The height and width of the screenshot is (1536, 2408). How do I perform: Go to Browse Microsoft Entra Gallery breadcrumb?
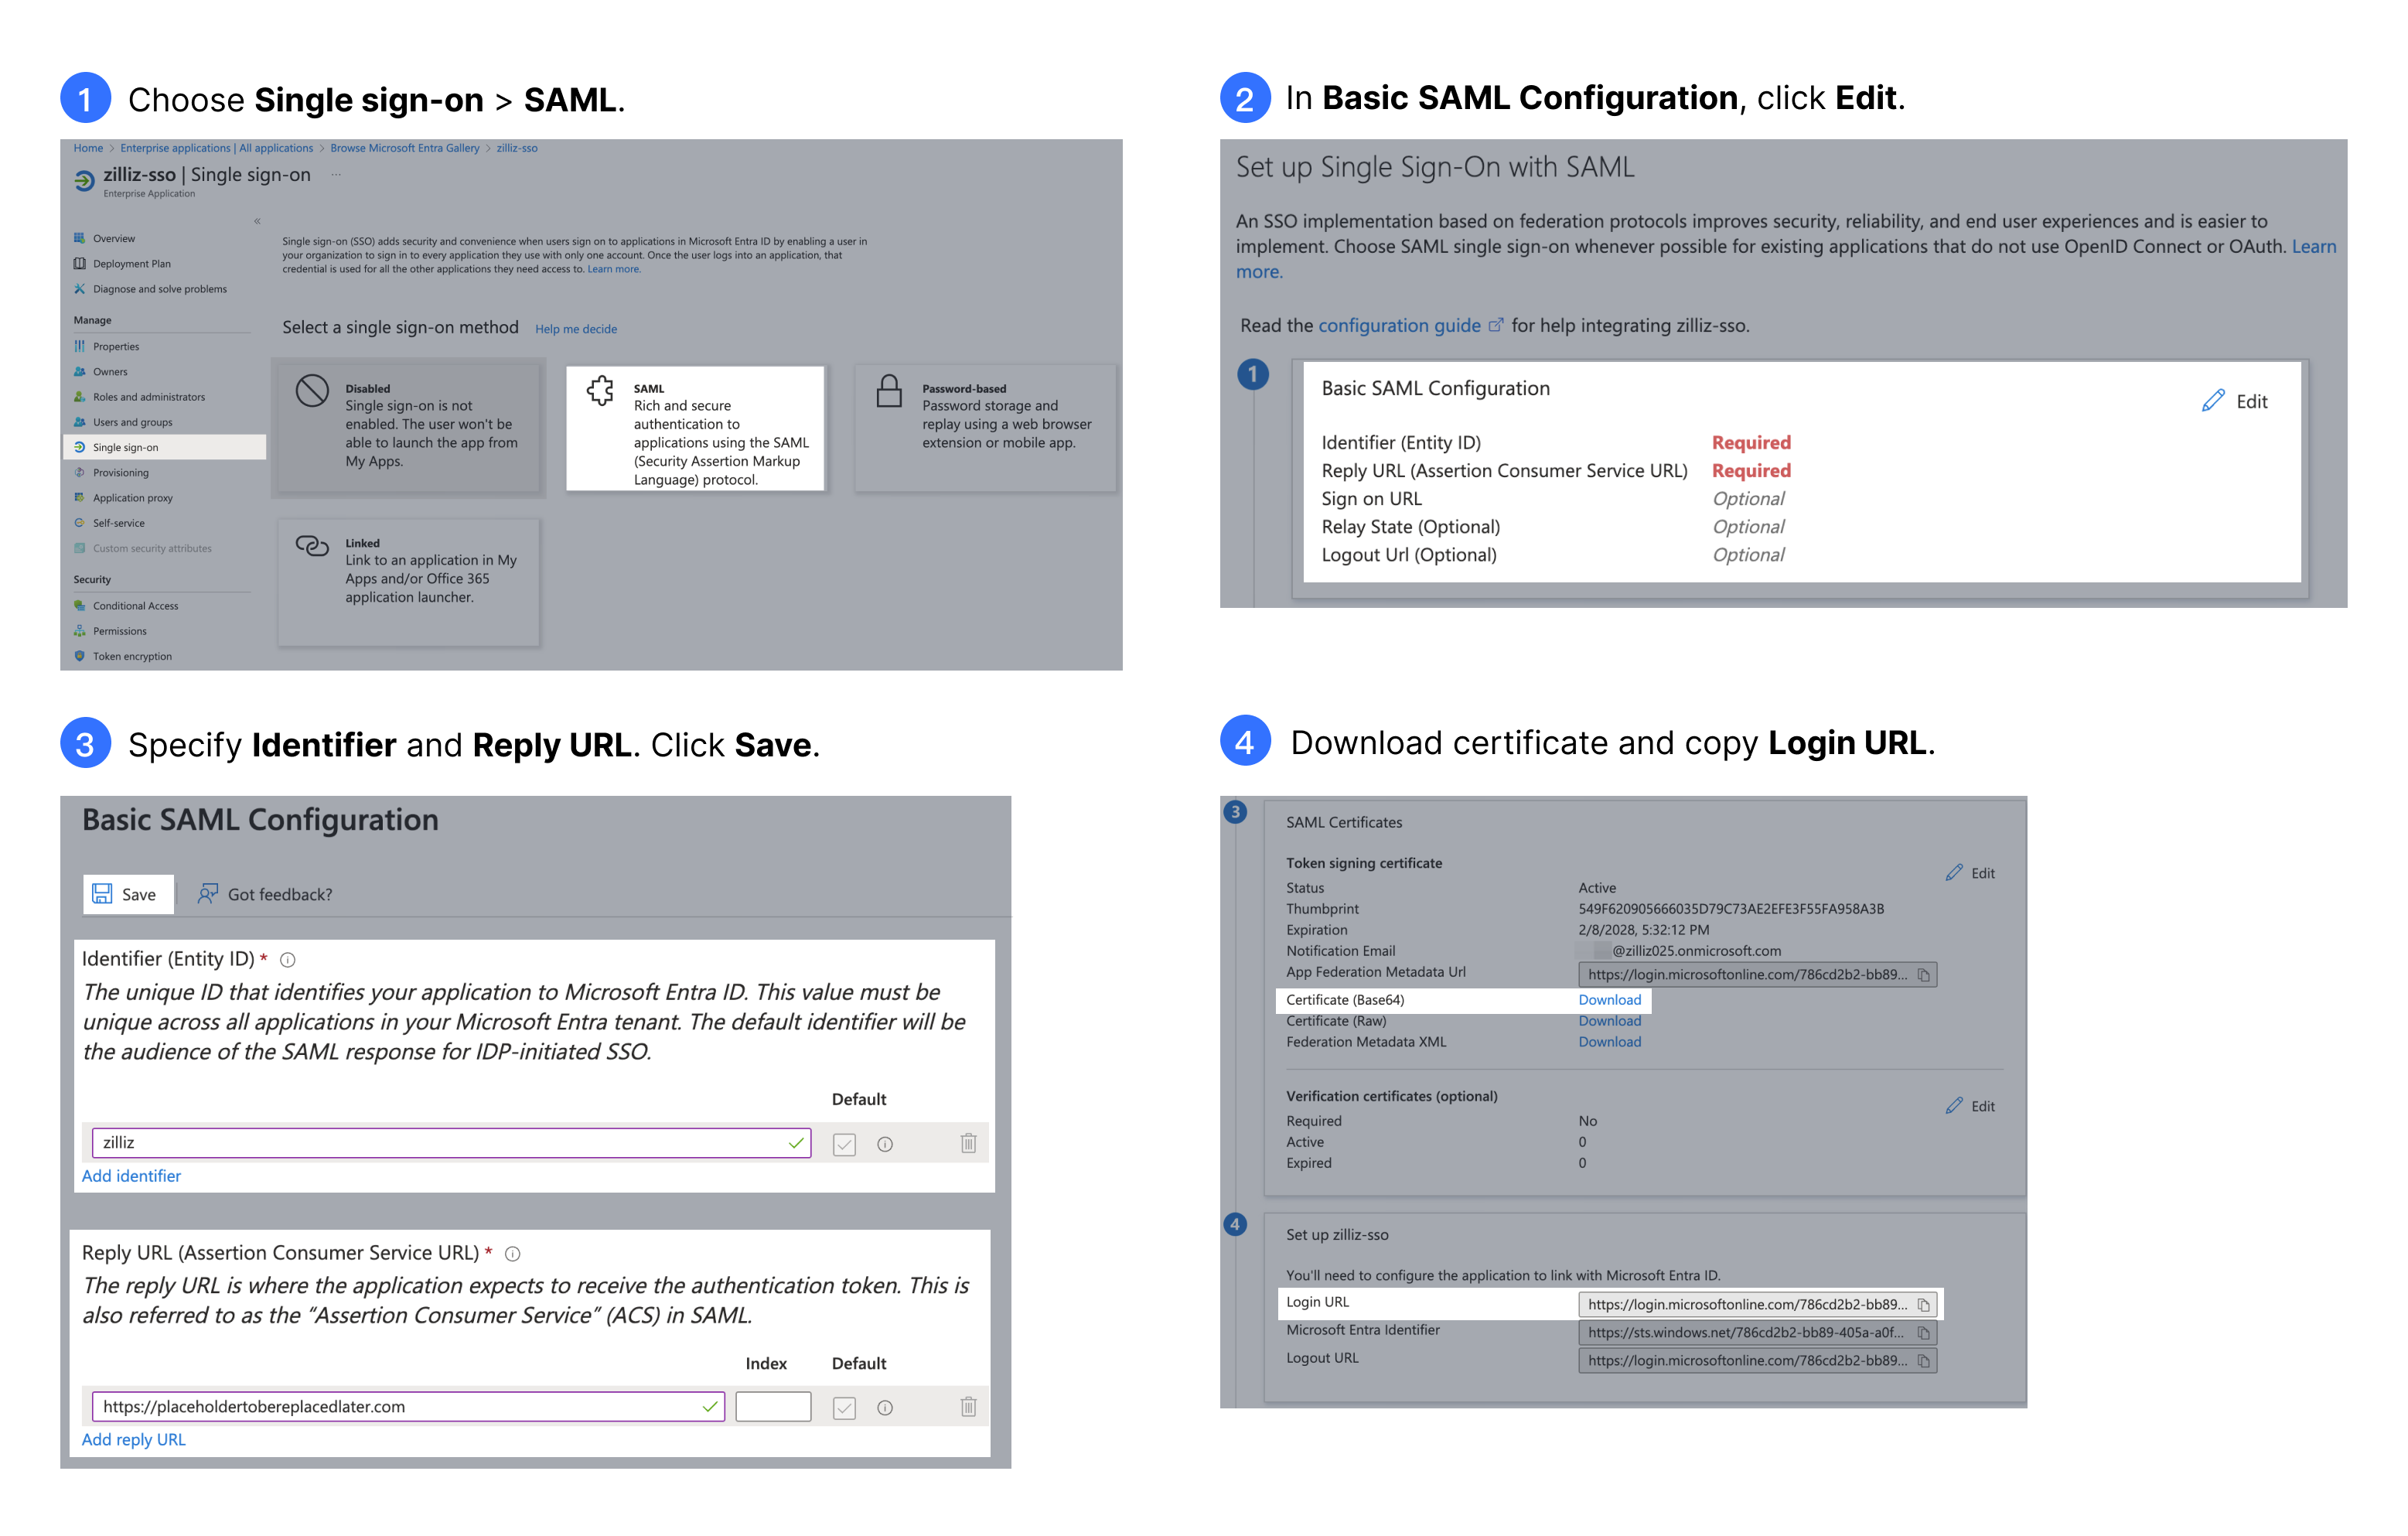point(404,148)
